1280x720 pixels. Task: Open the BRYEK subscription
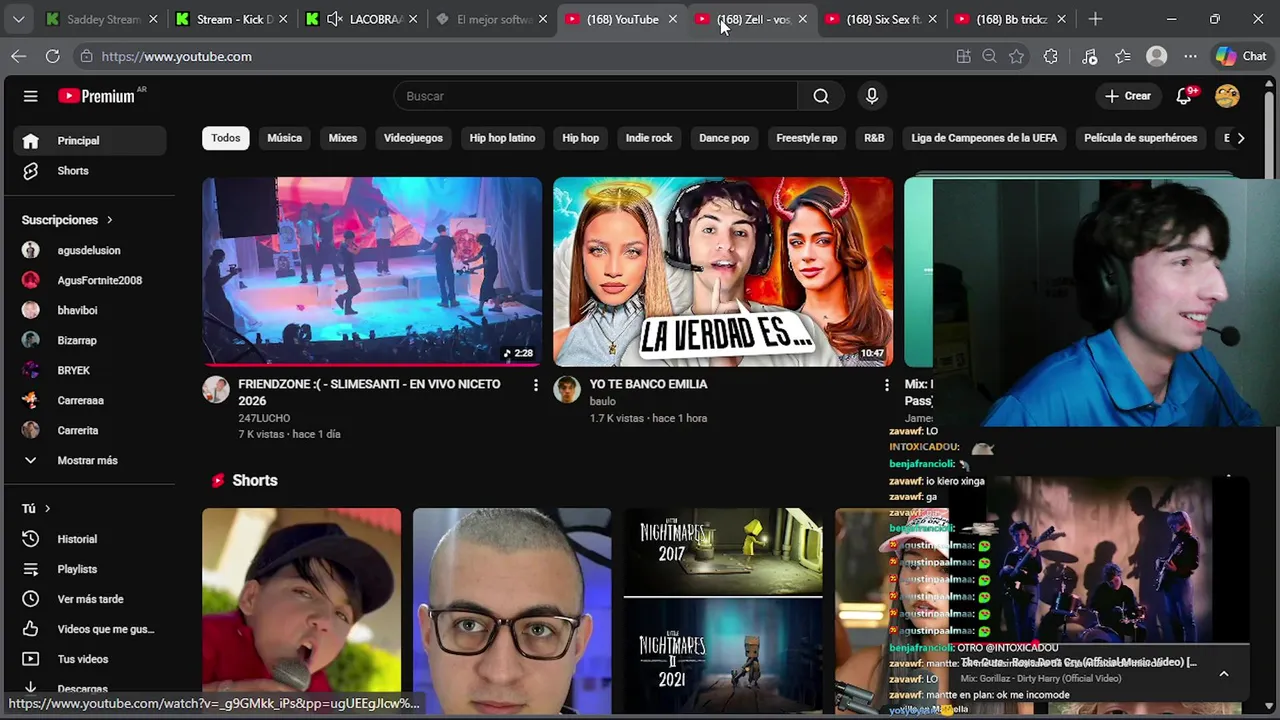point(90,371)
